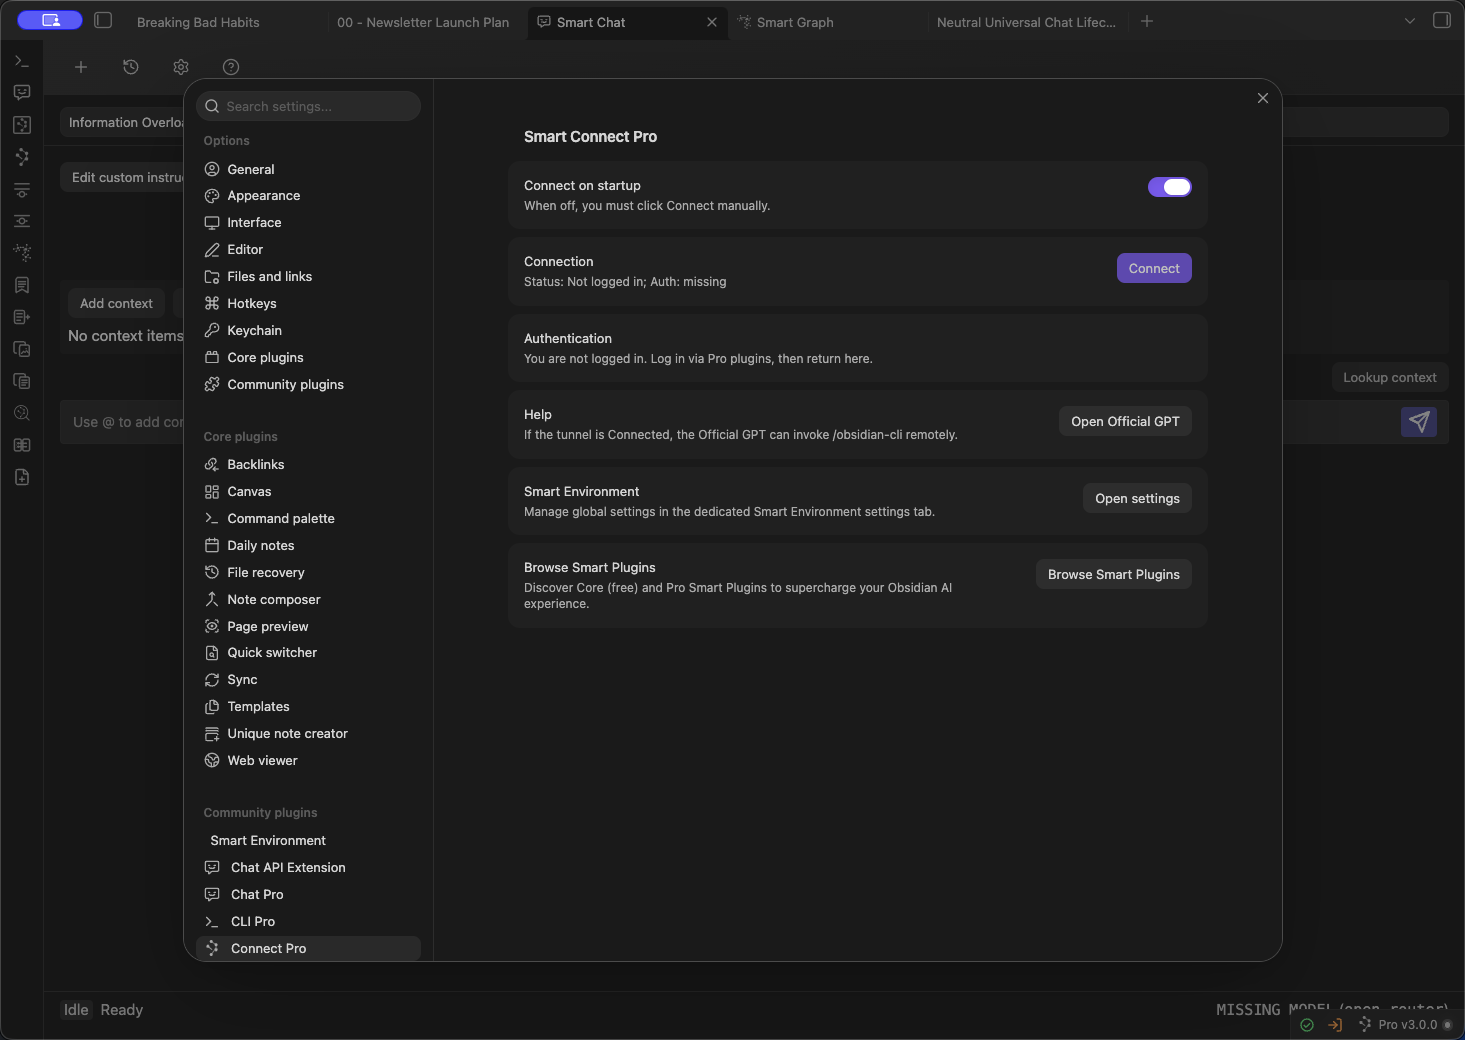The image size is (1465, 1040).
Task: Open Editor settings section
Action: pyautogui.click(x=308, y=250)
